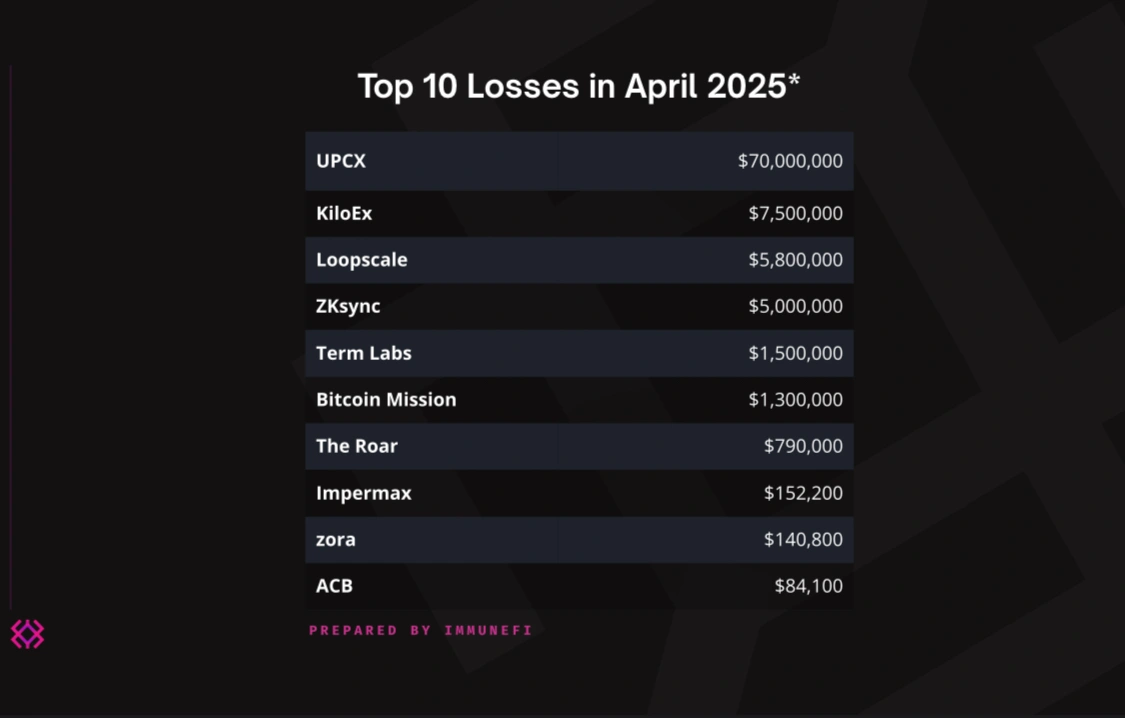The image size is (1125, 718).
Task: Click the Impermax table entry
Action: pyautogui.click(x=364, y=493)
